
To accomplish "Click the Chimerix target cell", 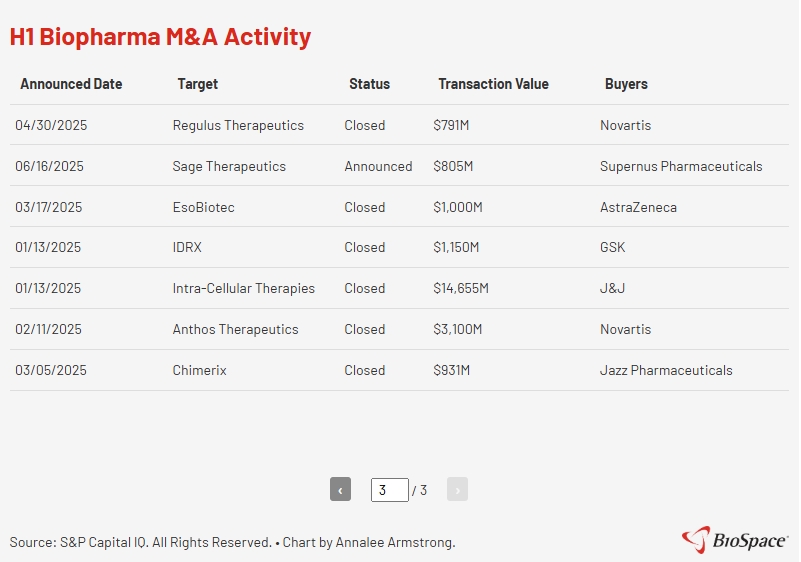I will [199, 371].
